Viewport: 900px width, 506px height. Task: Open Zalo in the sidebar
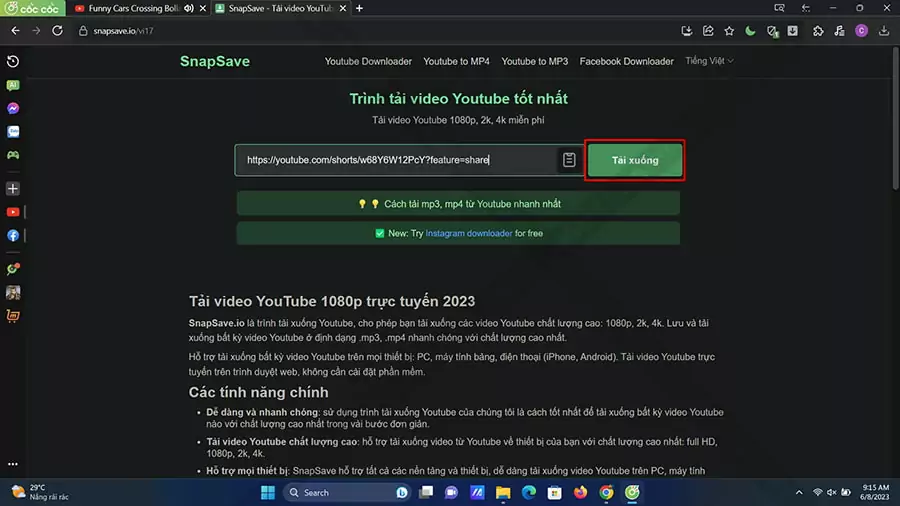tap(13, 132)
